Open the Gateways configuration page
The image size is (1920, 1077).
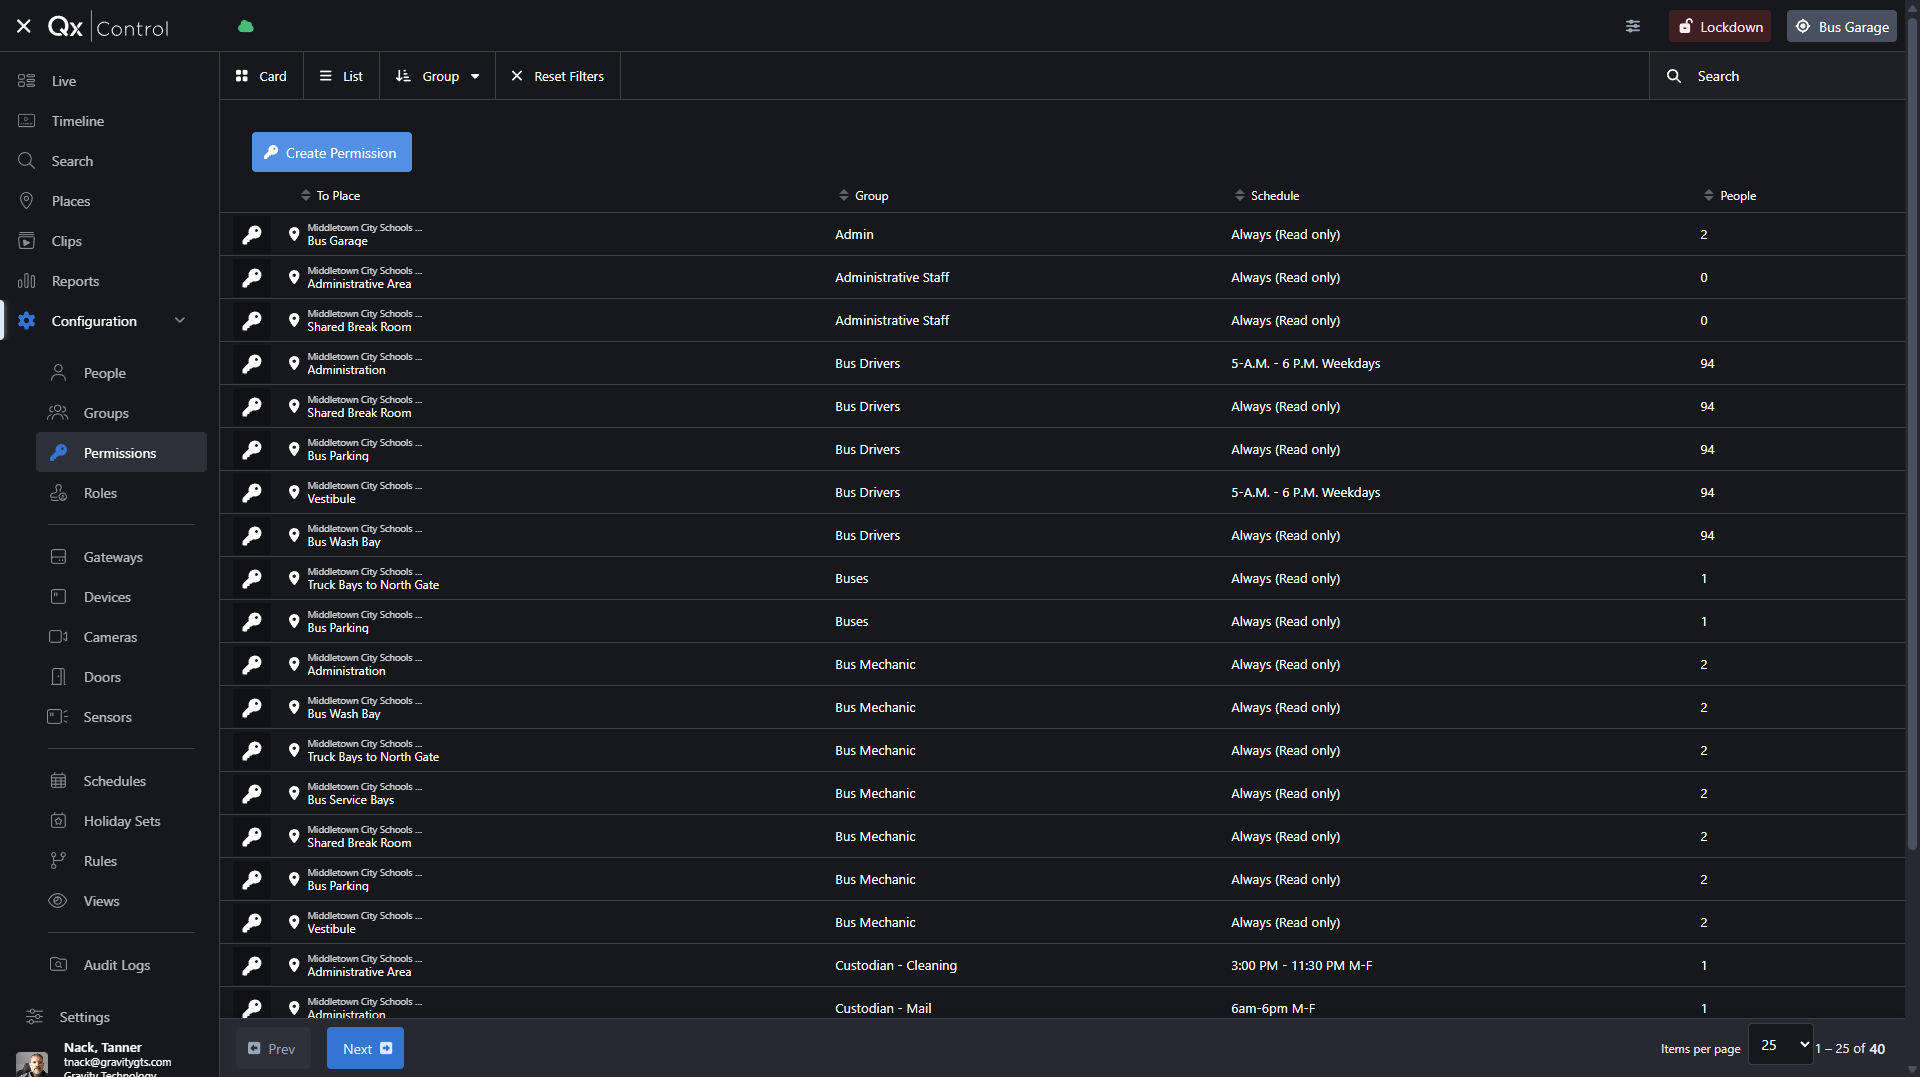(x=113, y=557)
